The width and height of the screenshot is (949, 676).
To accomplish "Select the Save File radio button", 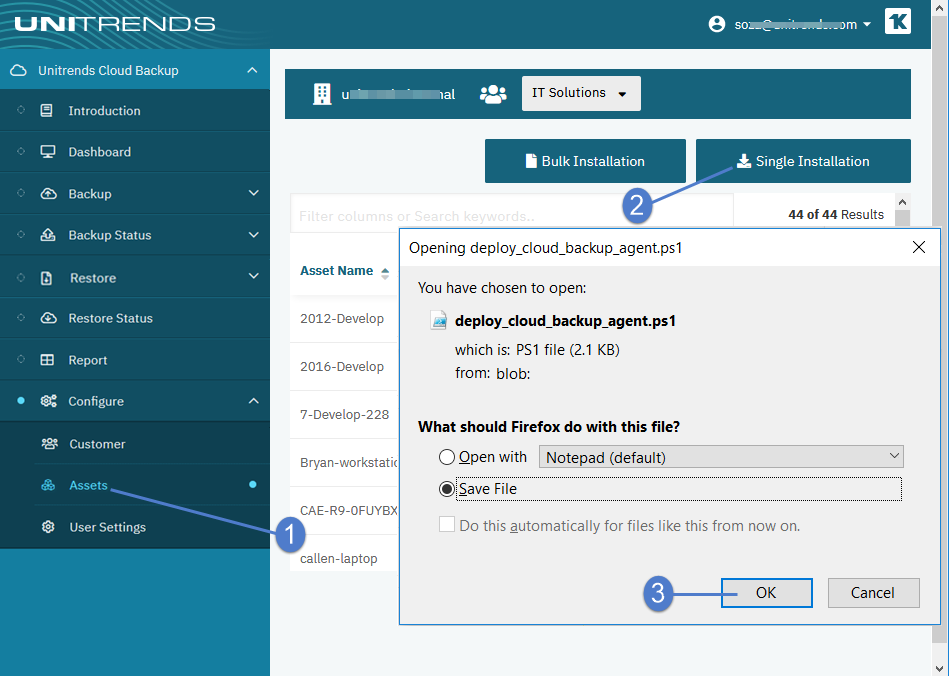I will 447,489.
